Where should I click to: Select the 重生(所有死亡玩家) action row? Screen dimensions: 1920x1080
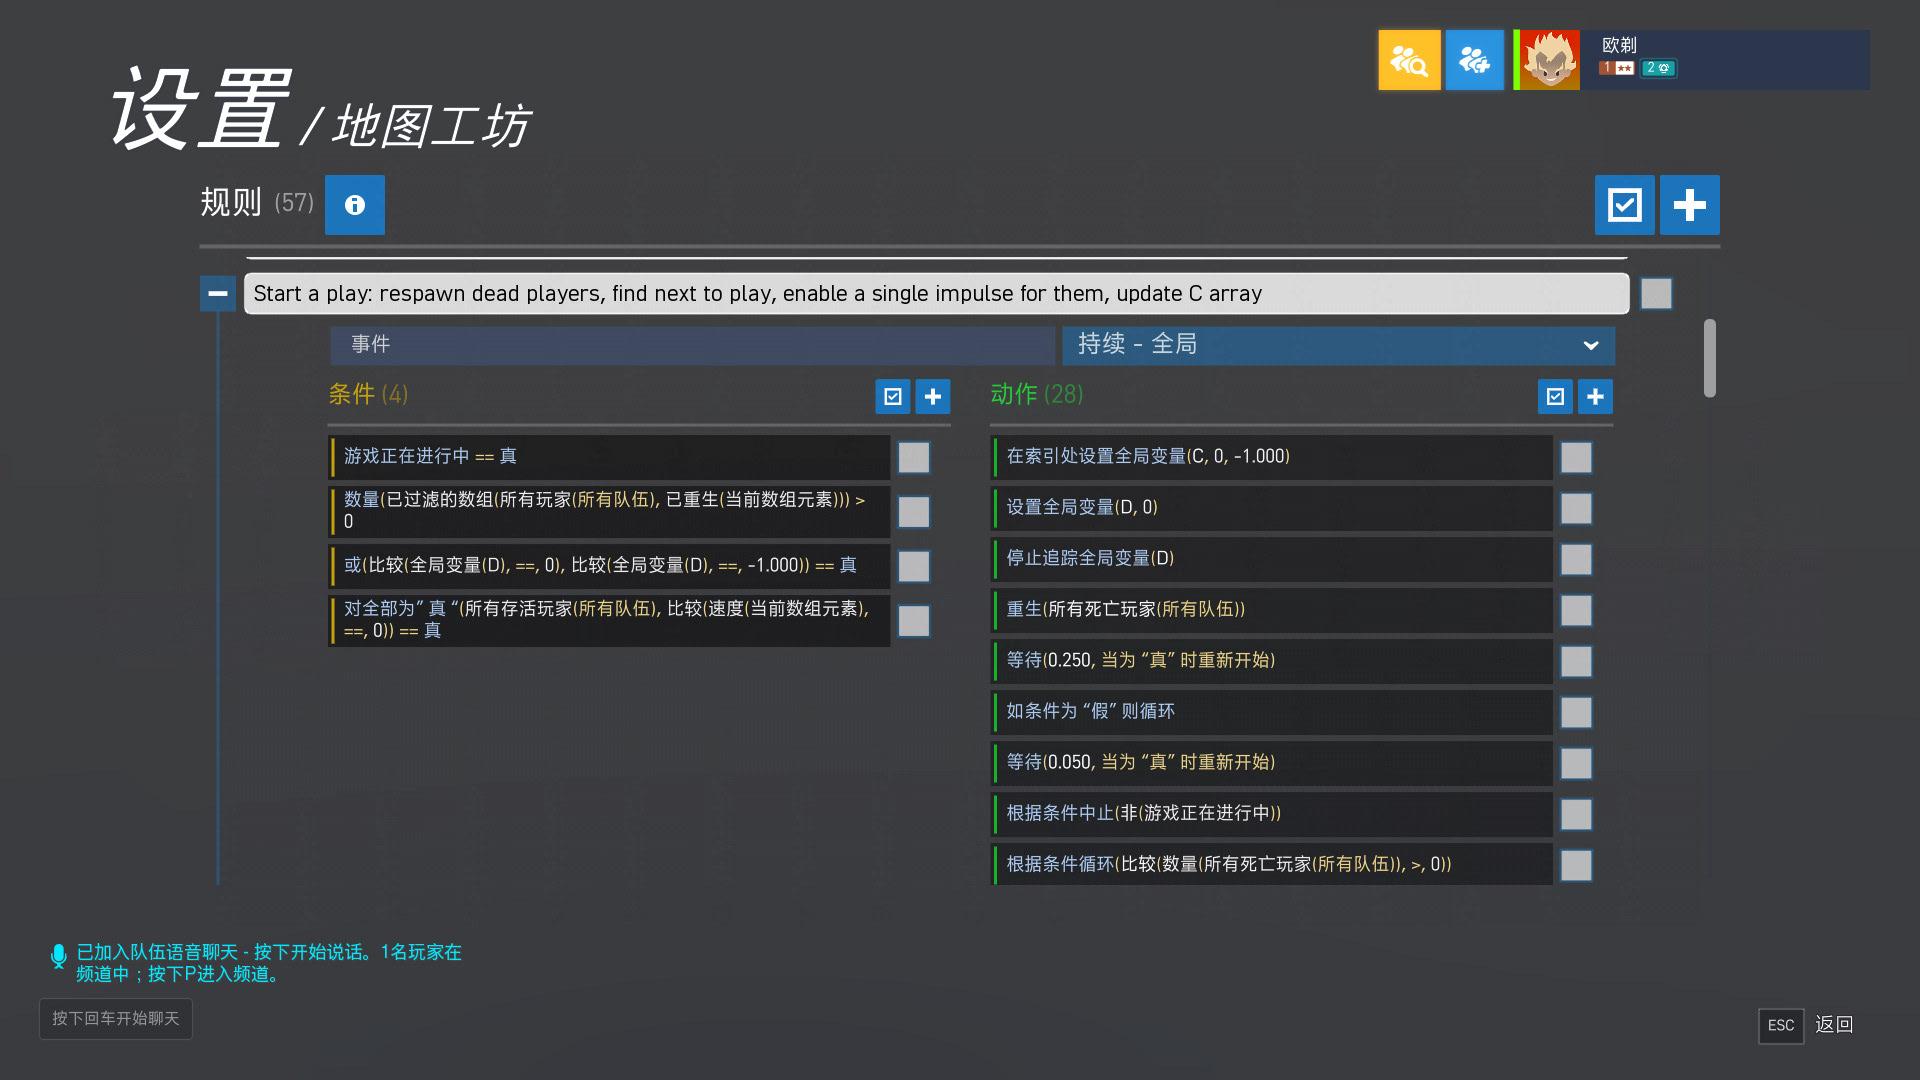1270,610
